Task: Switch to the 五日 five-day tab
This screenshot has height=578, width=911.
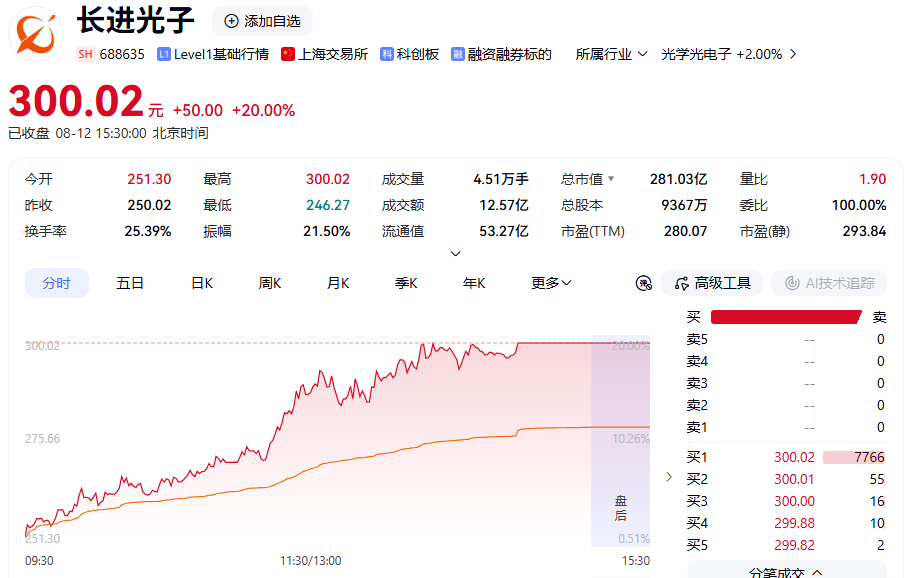Action: pos(130,283)
